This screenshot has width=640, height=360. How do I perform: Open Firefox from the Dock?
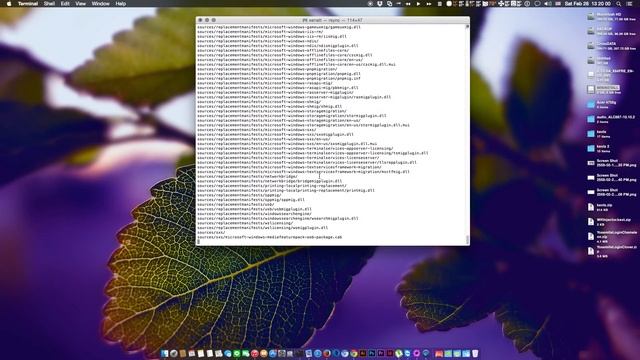coord(327,353)
